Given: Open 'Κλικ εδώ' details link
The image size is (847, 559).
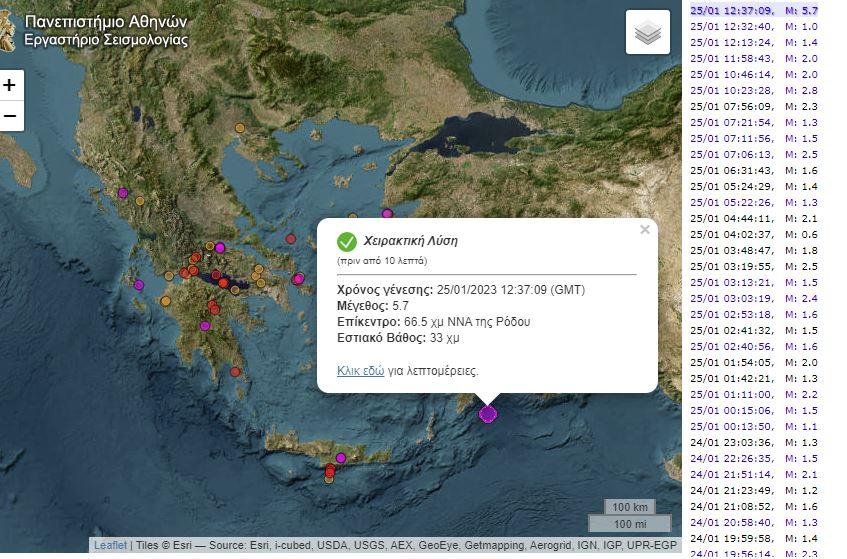Looking at the screenshot, I should (360, 370).
